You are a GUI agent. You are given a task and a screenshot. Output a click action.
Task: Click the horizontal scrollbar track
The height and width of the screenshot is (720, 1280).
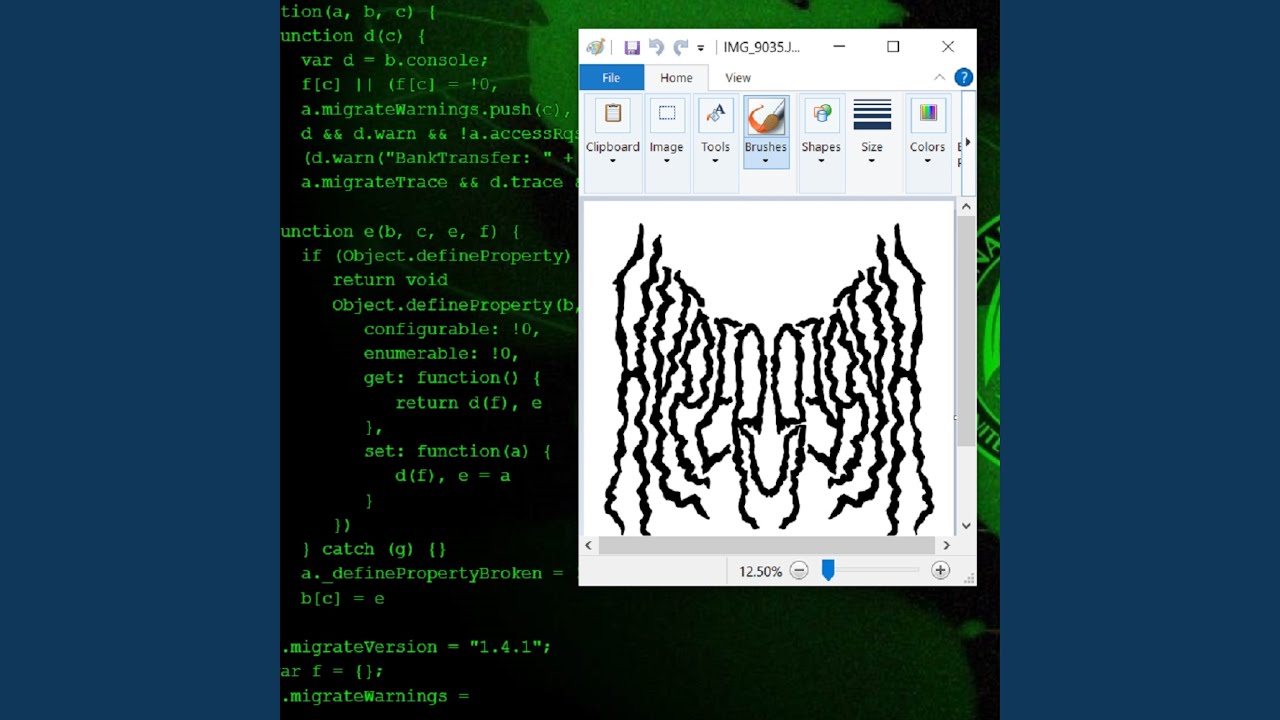pyautogui.click(x=767, y=545)
